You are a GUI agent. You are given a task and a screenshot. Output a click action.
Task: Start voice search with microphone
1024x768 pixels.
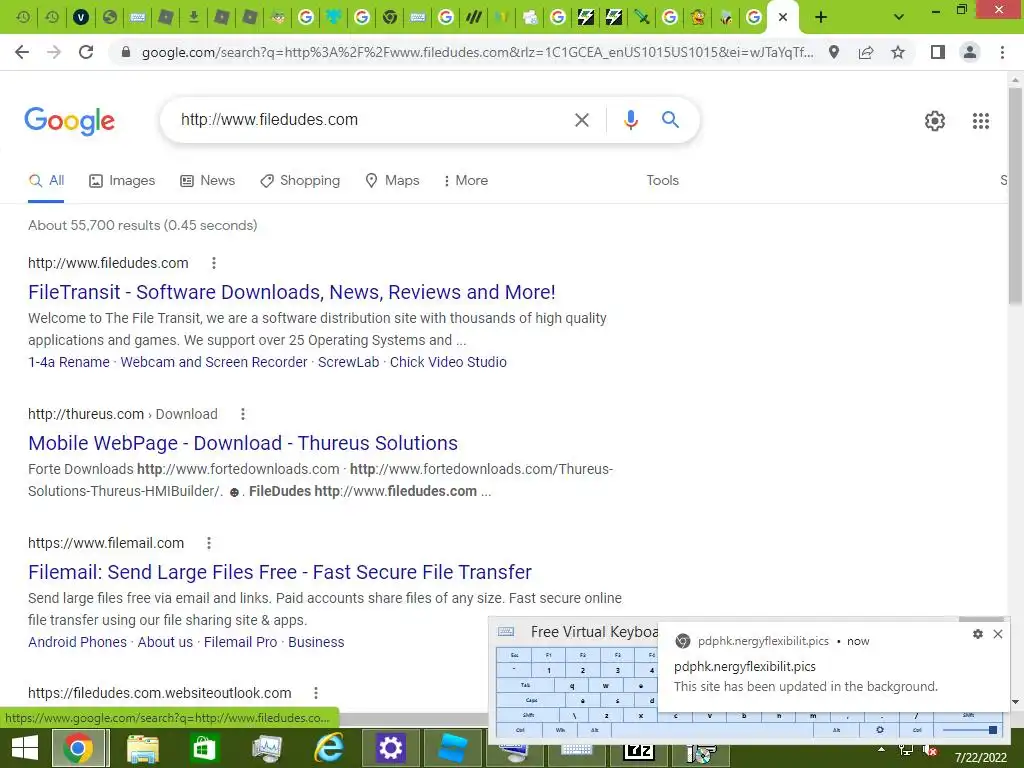click(630, 120)
